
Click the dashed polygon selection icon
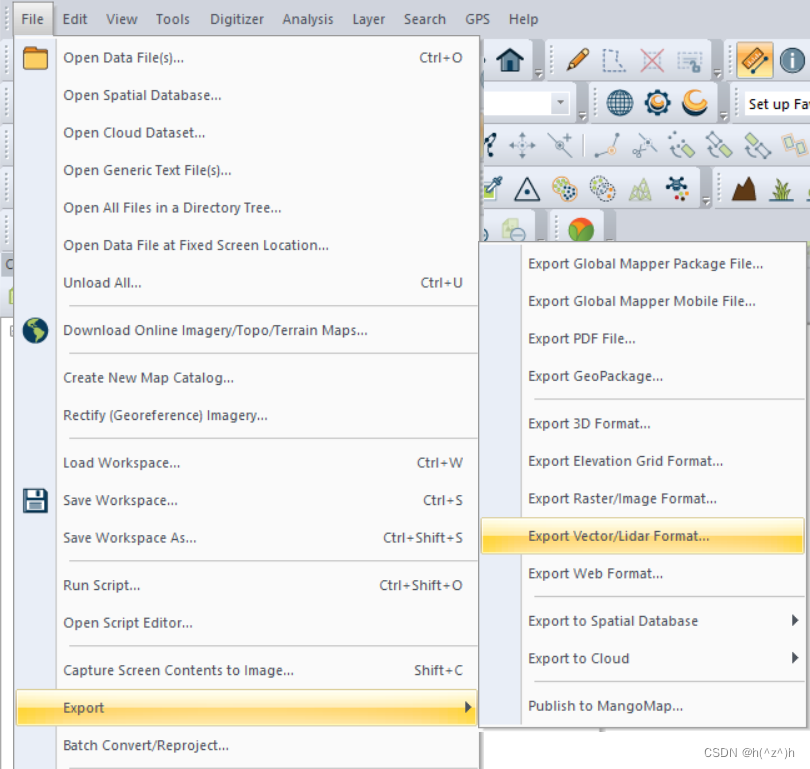pos(614,60)
